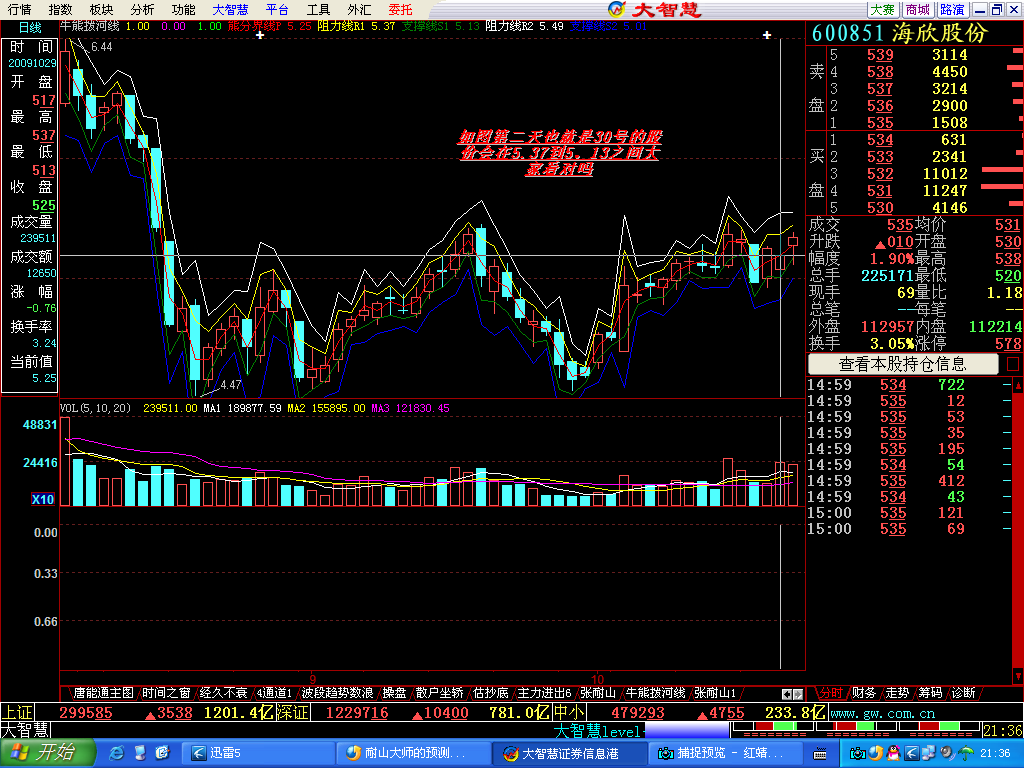The width and height of the screenshot is (1024, 768).
Task: Click right arrow of indicator tab scroller
Action: tap(798, 694)
